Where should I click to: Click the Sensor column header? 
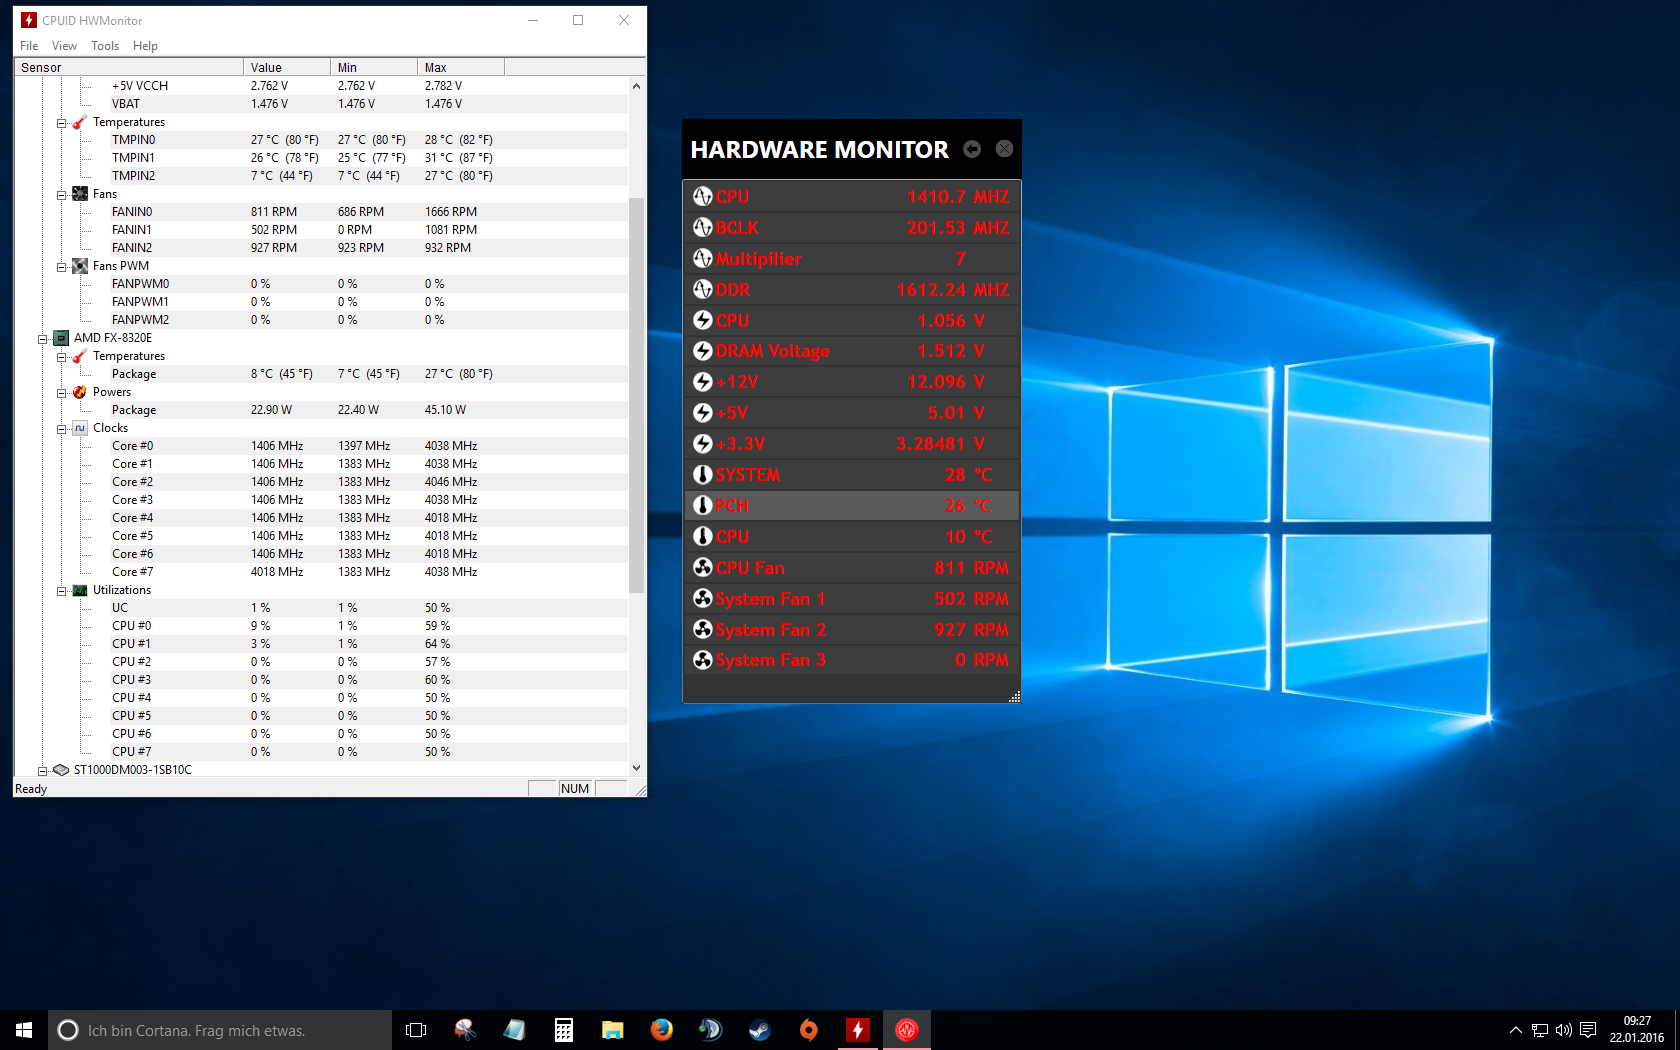point(129,67)
